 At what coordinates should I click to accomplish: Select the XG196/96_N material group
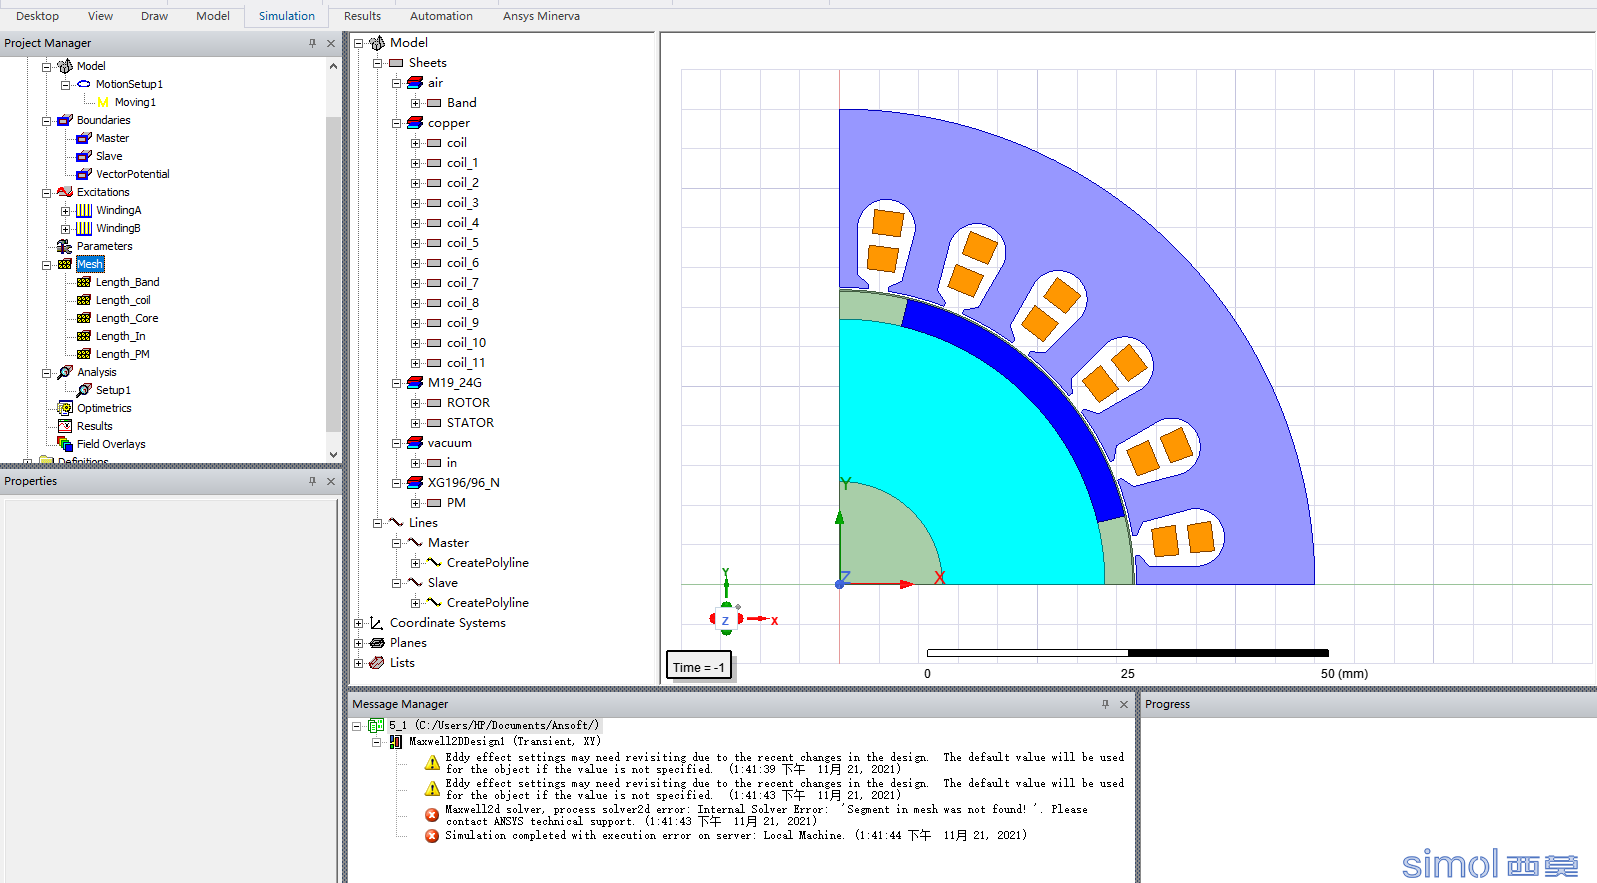(463, 483)
